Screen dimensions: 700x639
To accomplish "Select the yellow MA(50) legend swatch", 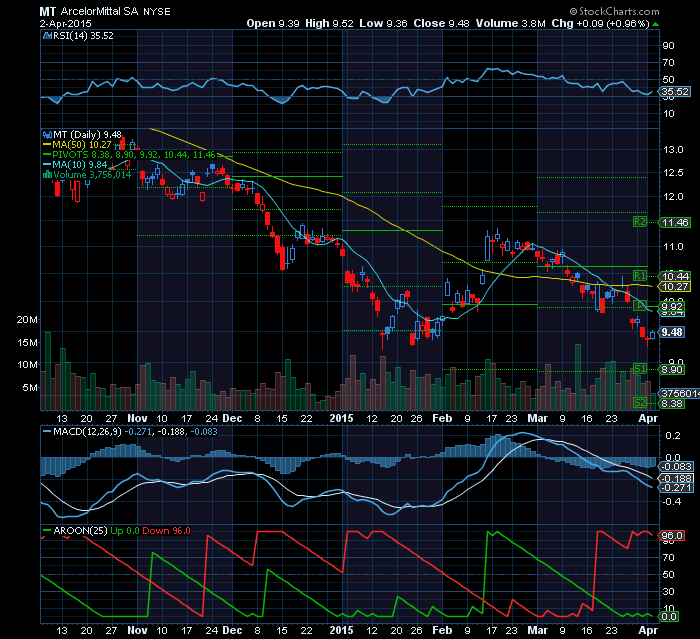I will click(x=47, y=145).
